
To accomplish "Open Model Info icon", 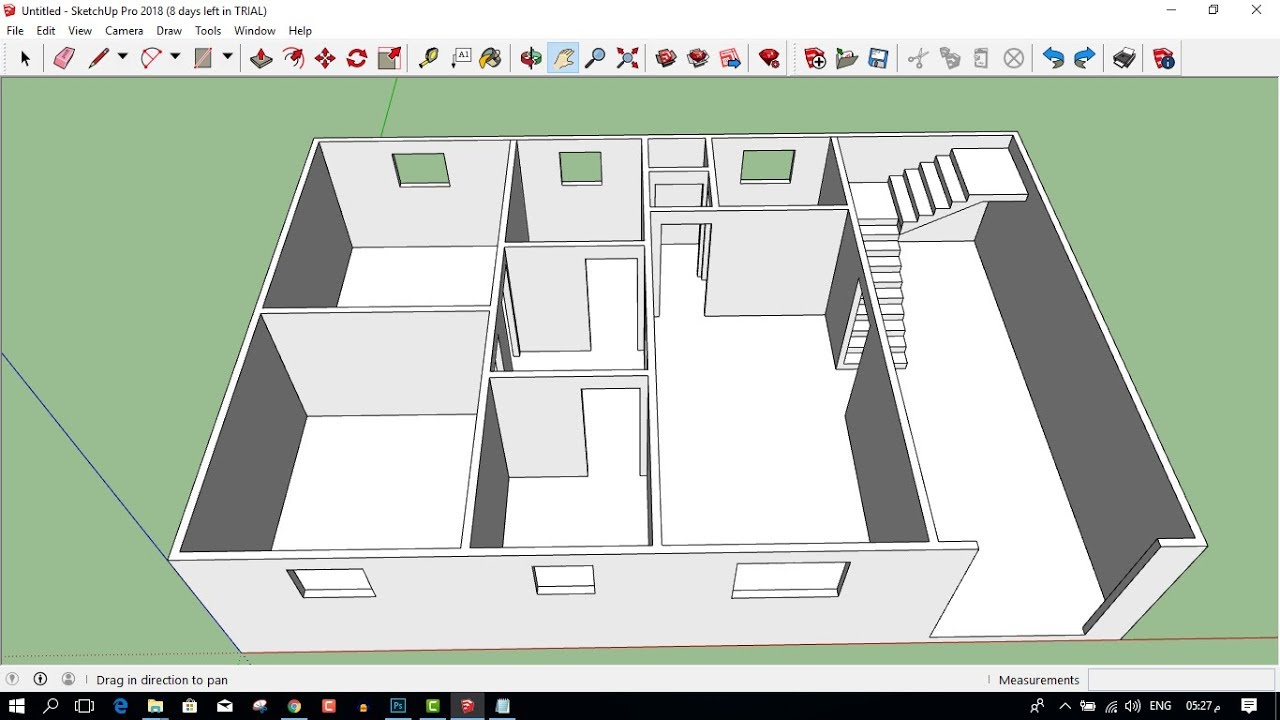I will (1164, 59).
